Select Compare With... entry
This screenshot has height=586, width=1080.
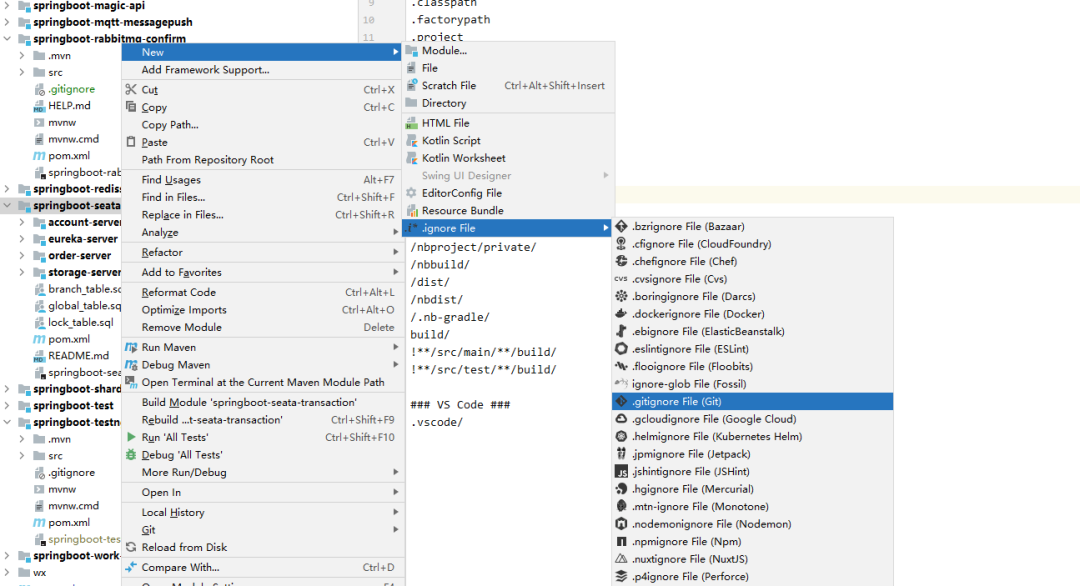point(262,567)
